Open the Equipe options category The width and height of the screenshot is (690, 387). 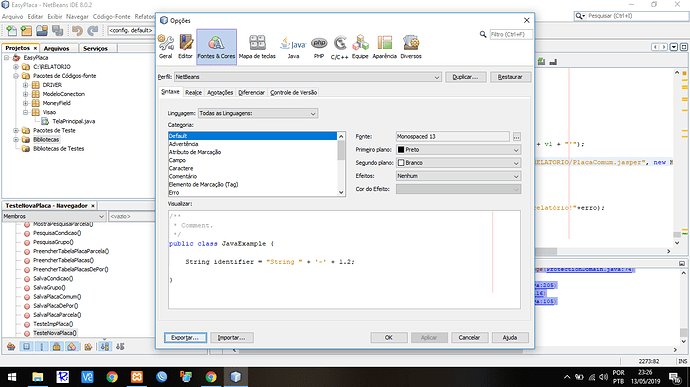coord(360,47)
